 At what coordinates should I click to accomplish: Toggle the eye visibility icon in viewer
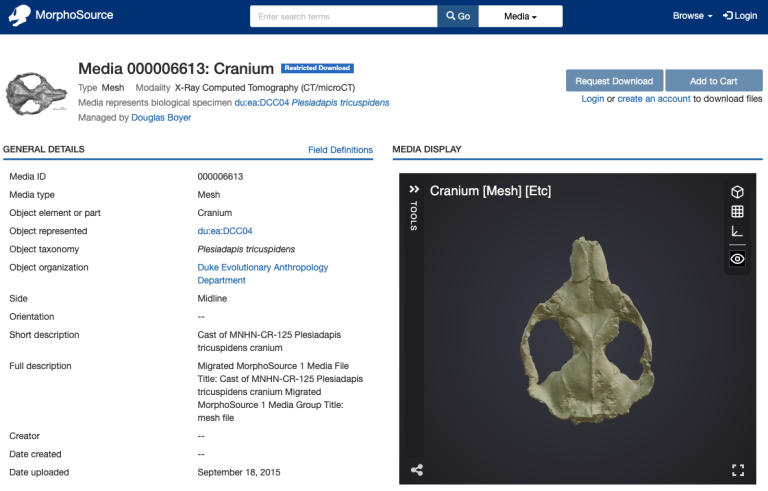click(x=737, y=259)
